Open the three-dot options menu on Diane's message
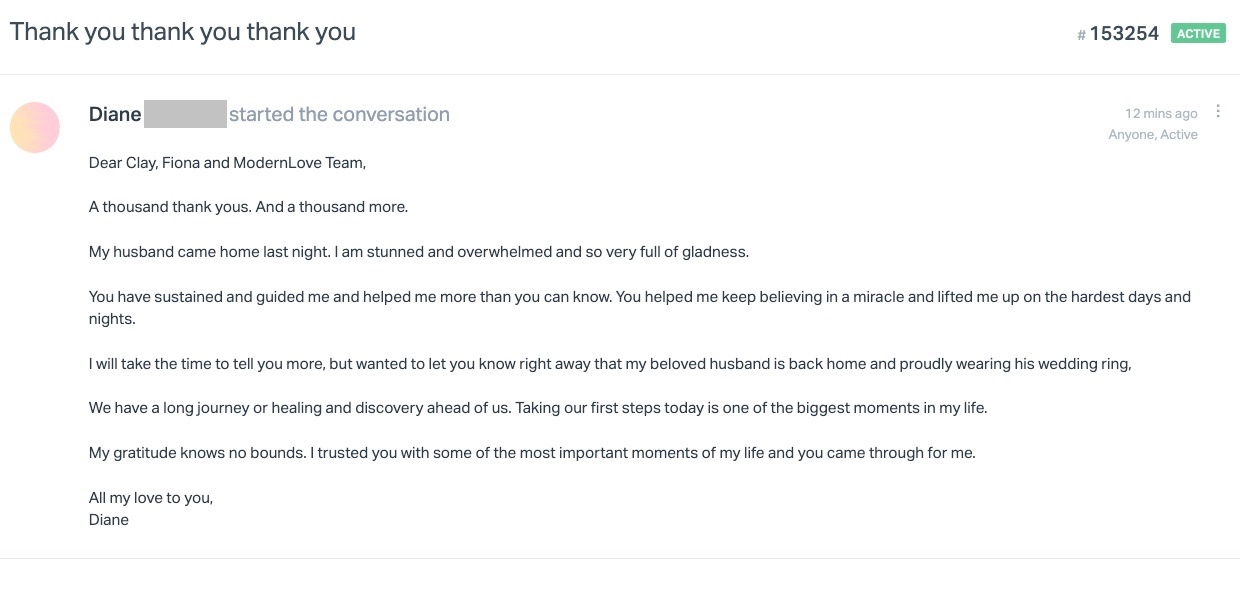 click(x=1218, y=111)
